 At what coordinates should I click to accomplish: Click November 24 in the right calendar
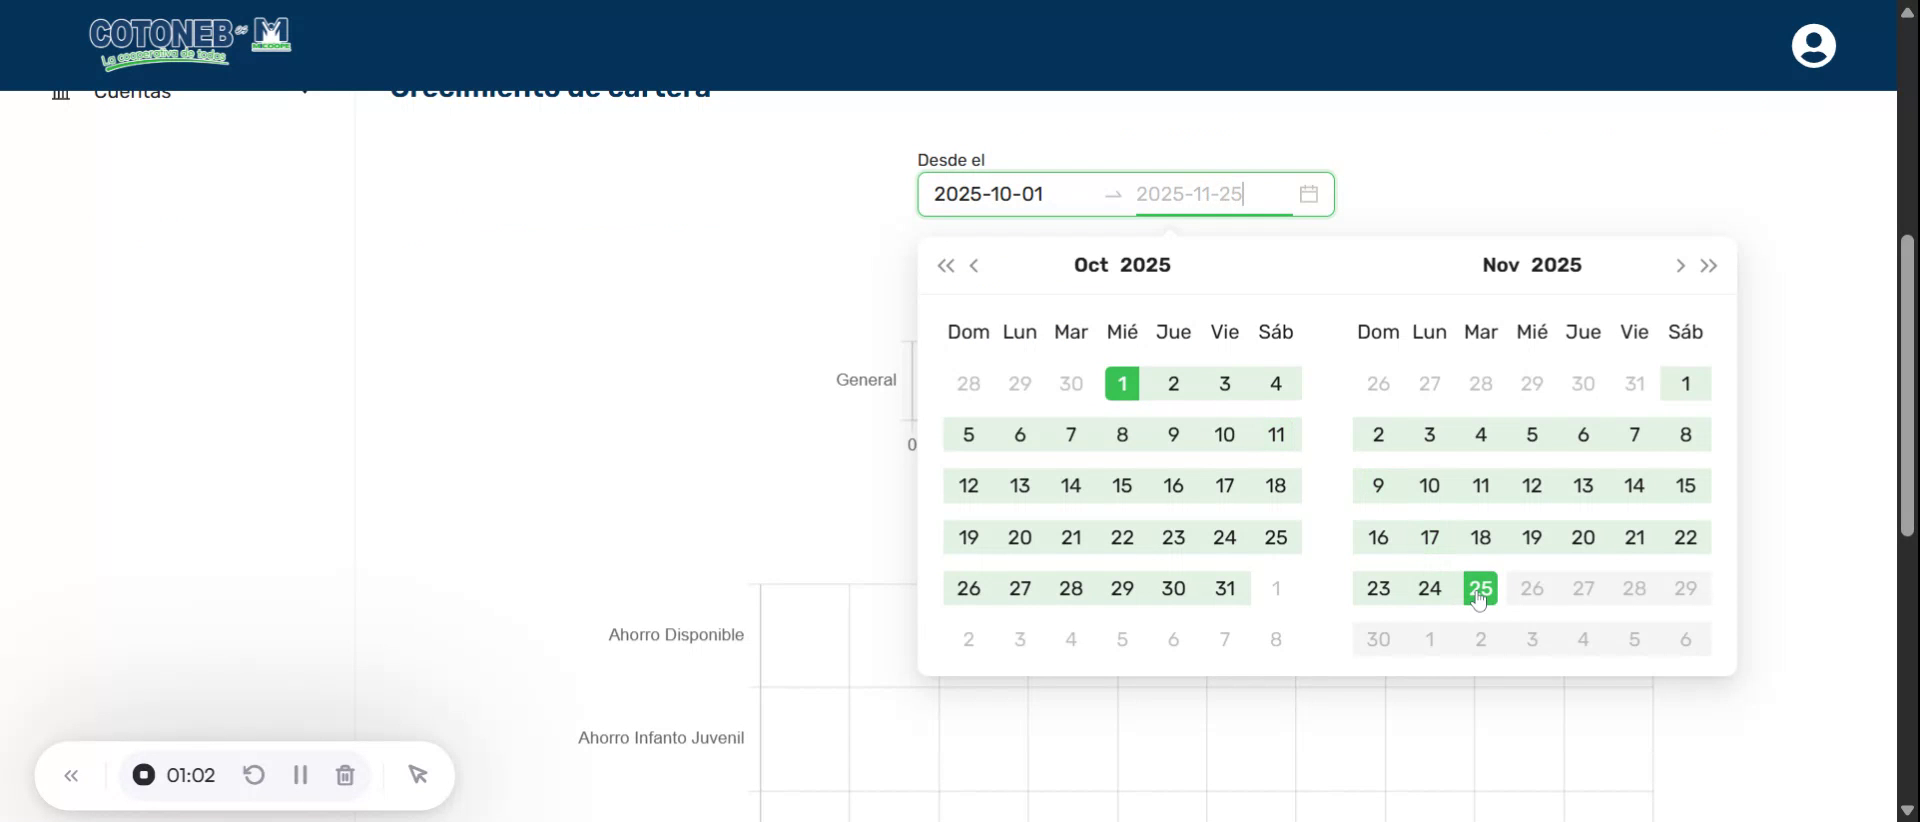coord(1430,589)
